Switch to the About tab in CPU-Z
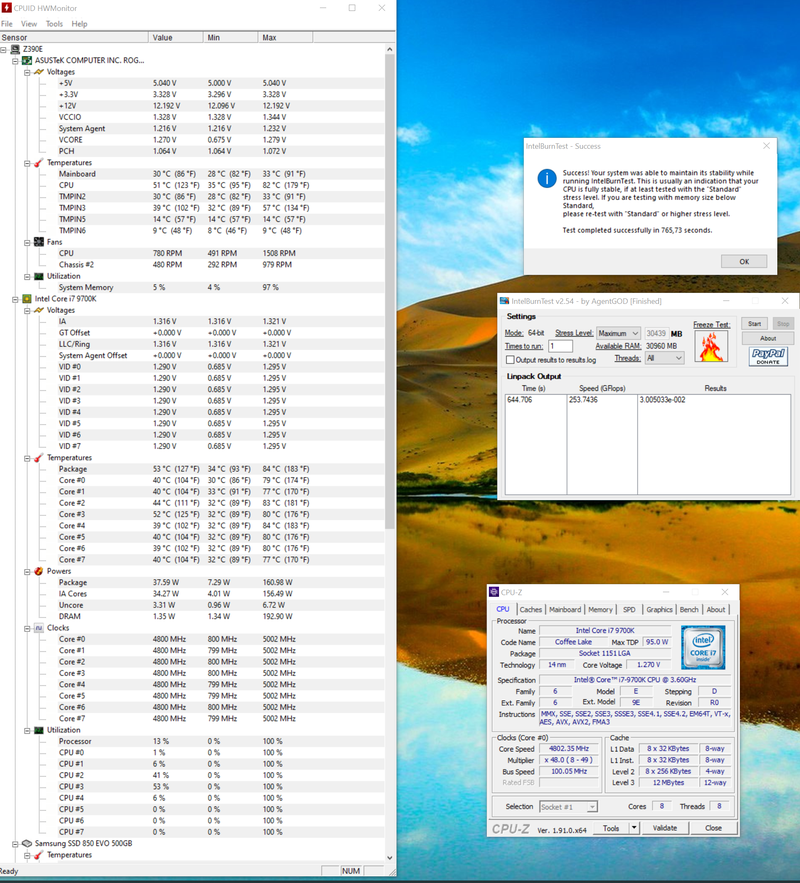Screen dimensions: 800x883 716,609
